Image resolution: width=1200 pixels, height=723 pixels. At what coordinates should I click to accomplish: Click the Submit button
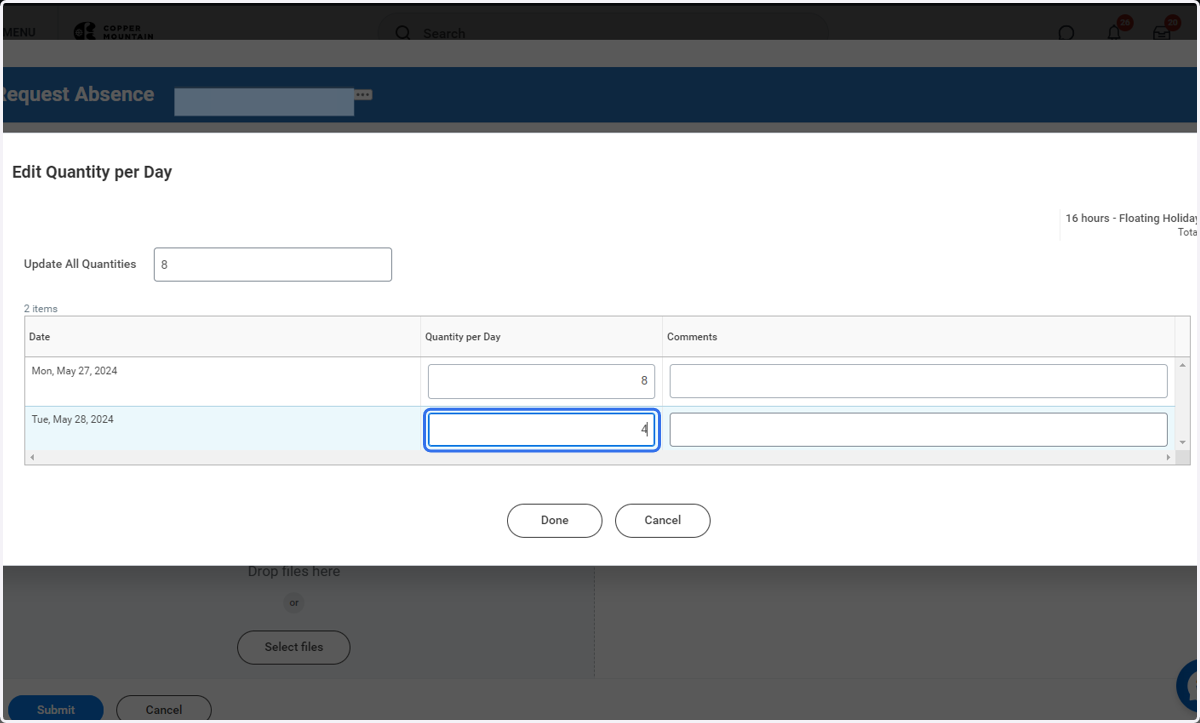56,709
